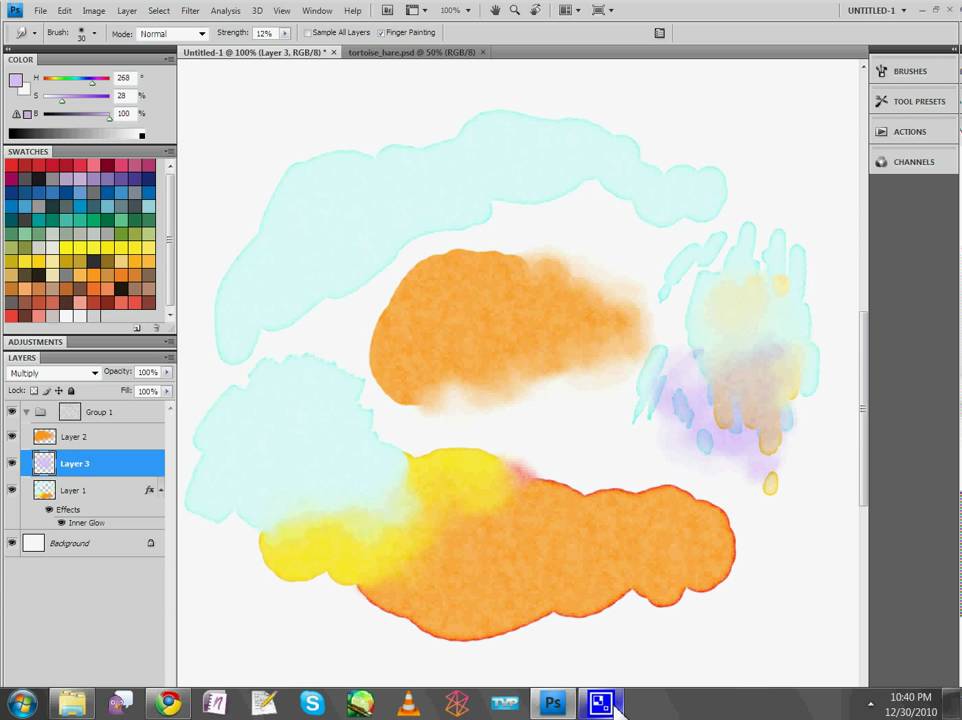Disable Finger Painting option
Viewport: 962px width, 720px height.
[x=380, y=32]
